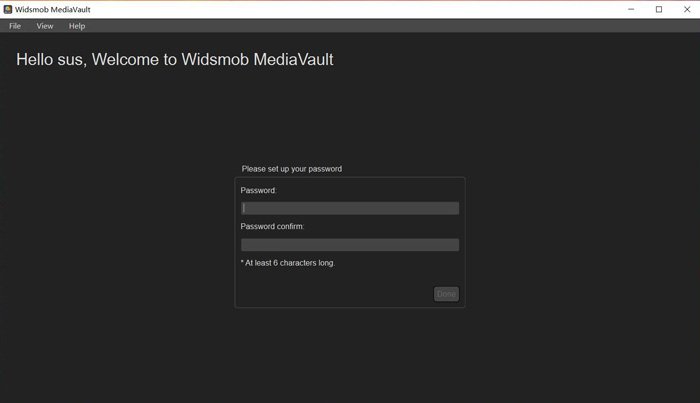Close the Widsmob MediaVault window

pos(687,9)
